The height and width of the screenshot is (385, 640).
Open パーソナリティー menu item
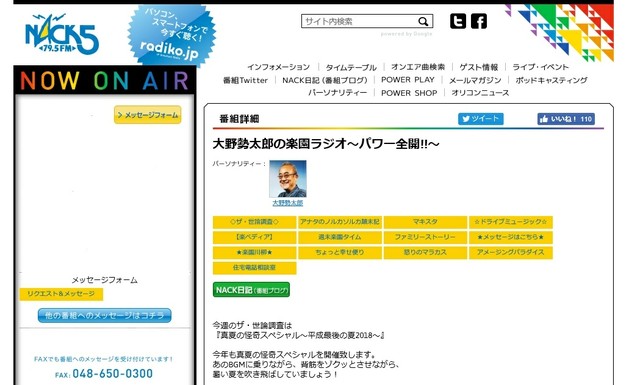point(338,93)
